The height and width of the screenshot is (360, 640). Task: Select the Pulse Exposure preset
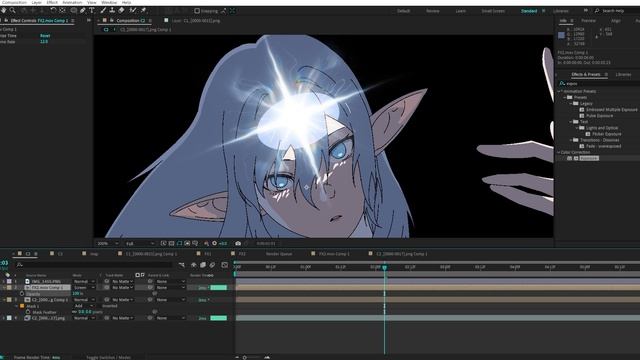pyautogui.click(x=599, y=116)
